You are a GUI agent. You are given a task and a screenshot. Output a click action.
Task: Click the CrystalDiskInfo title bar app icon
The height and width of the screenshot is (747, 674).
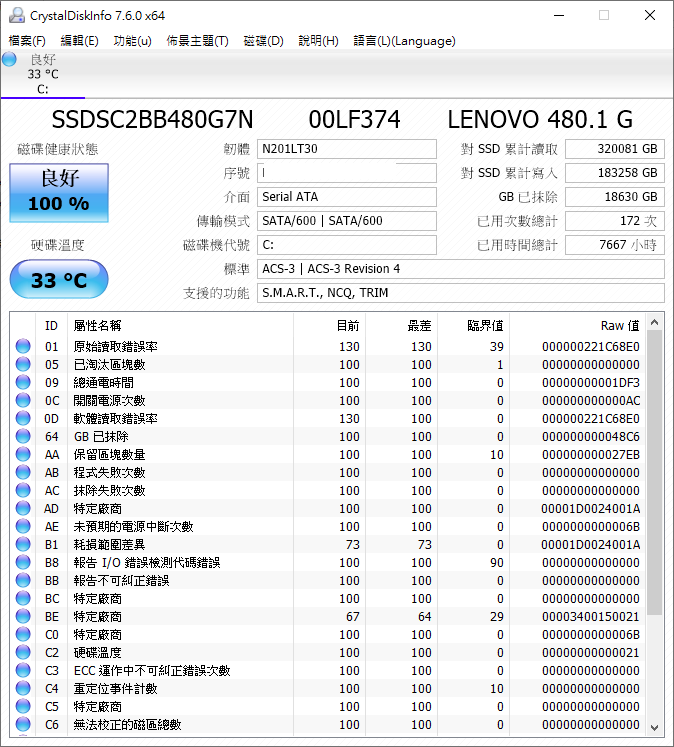point(17,15)
